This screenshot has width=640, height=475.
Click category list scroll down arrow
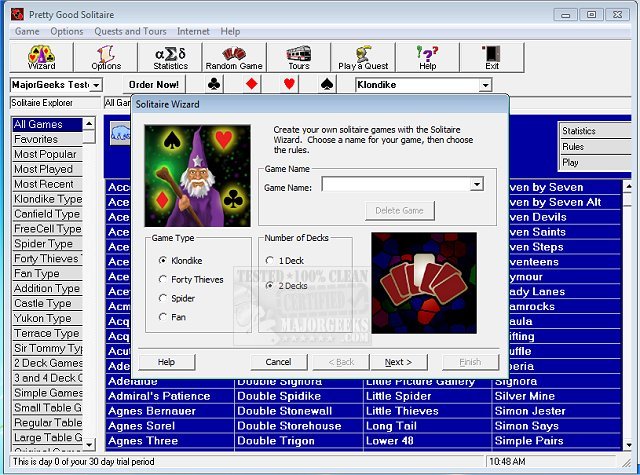pos(89,444)
